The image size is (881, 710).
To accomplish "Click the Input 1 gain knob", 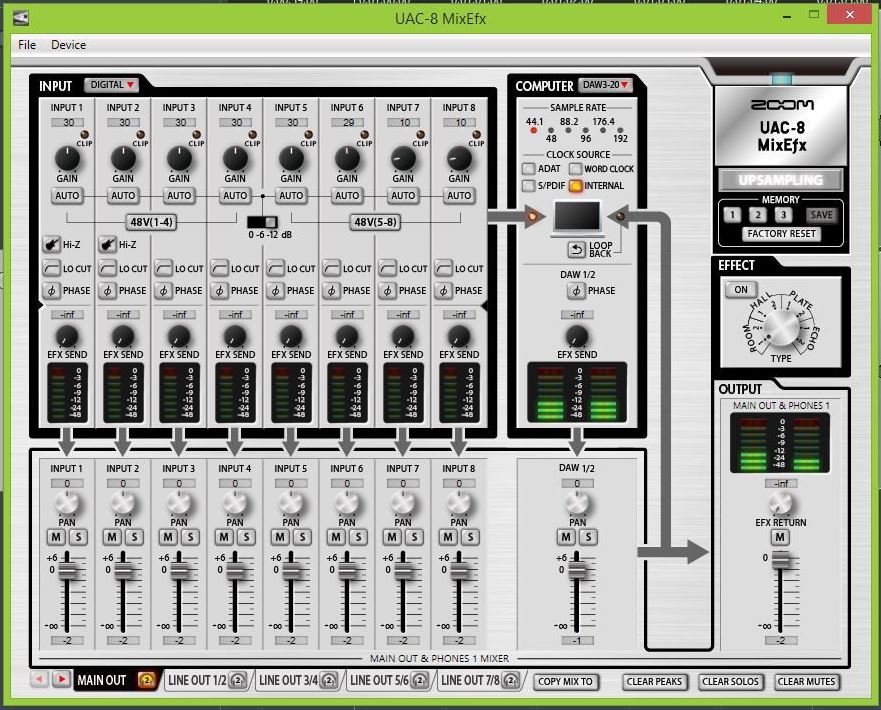I will 67,158.
